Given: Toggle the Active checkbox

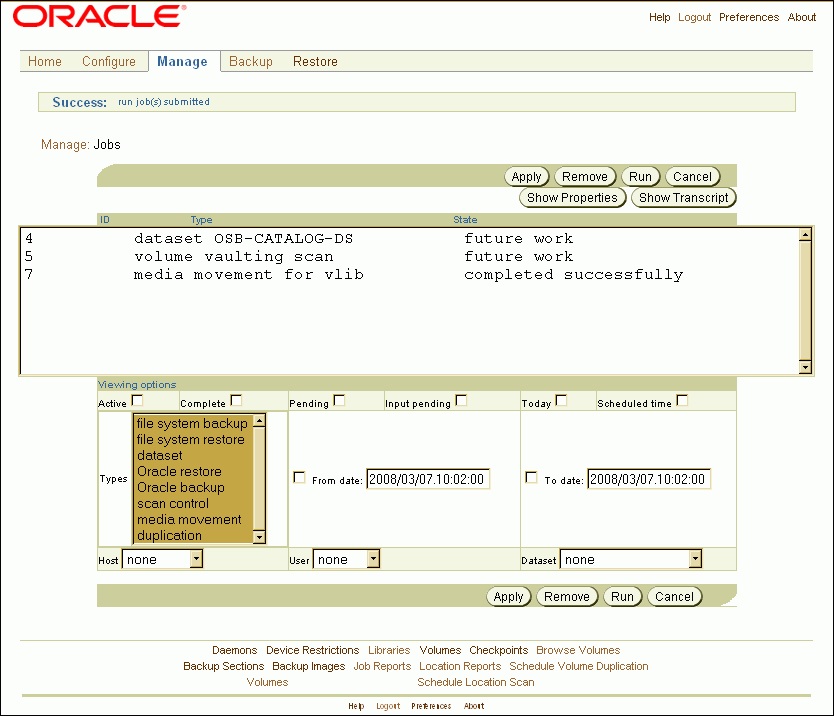Looking at the screenshot, I should point(137,400).
